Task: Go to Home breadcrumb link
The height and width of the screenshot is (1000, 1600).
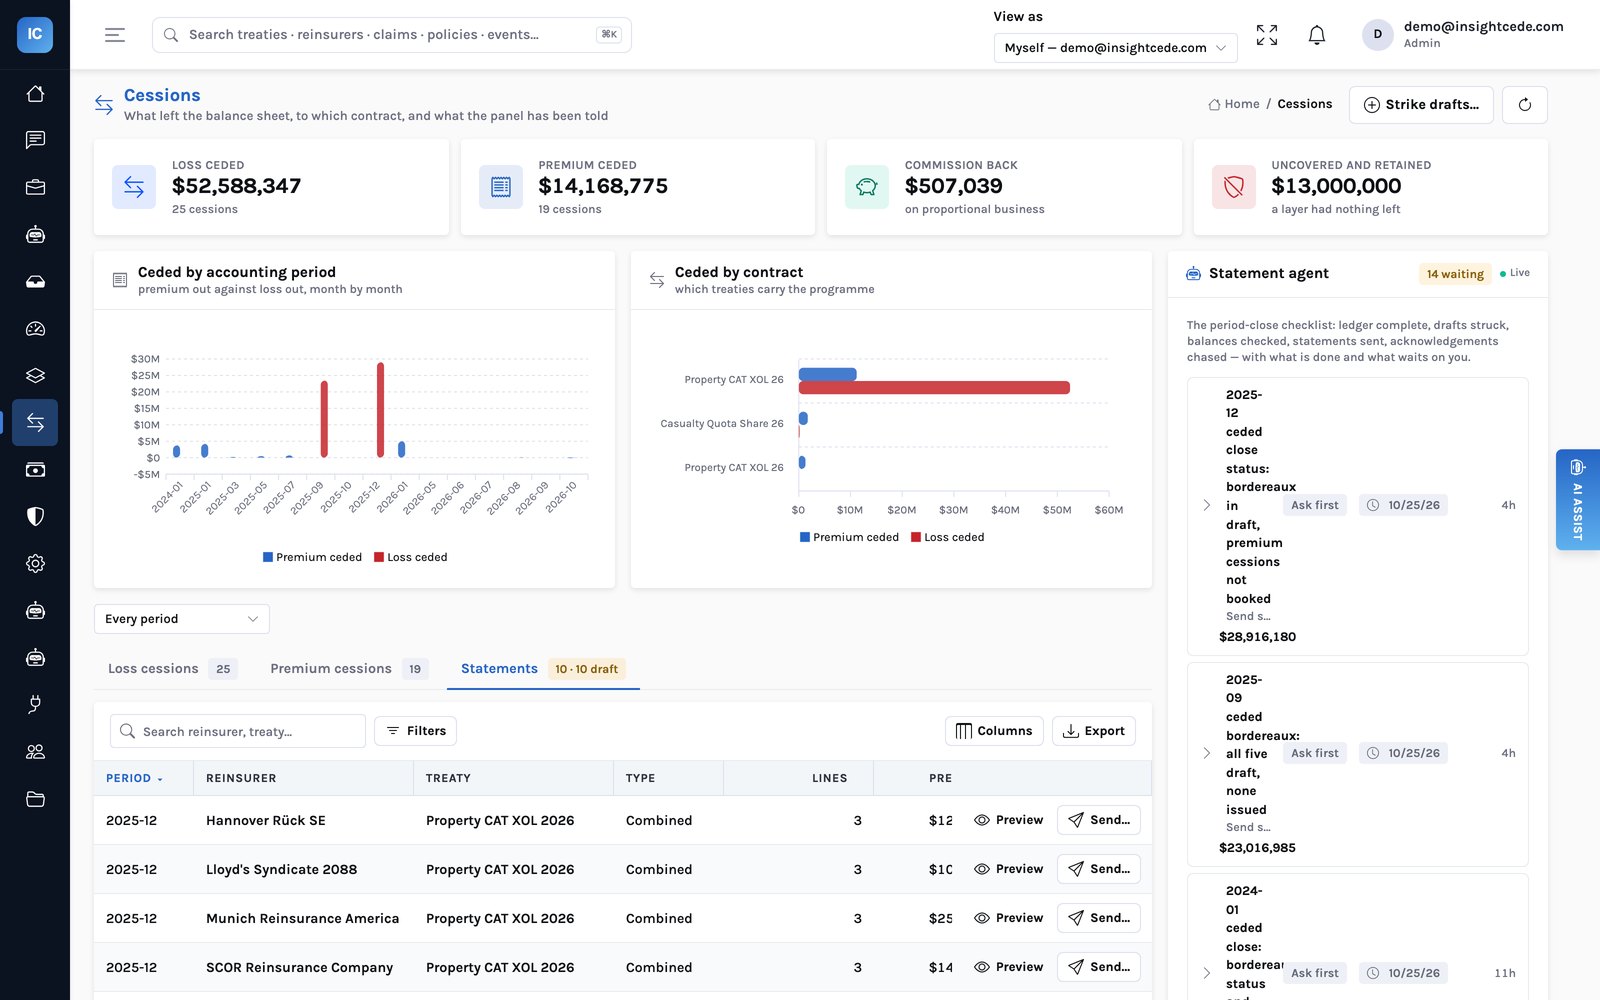Action: (1234, 104)
